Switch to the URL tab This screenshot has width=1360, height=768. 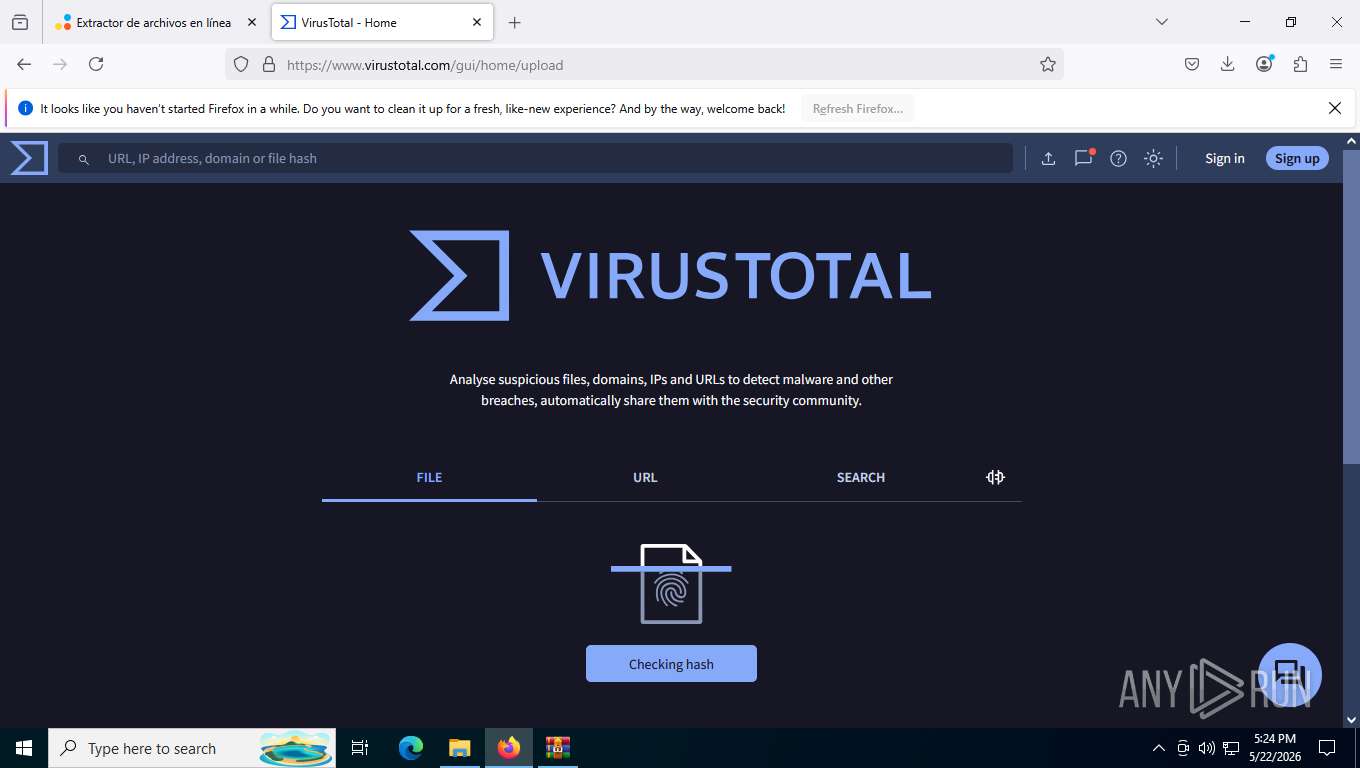(x=645, y=477)
